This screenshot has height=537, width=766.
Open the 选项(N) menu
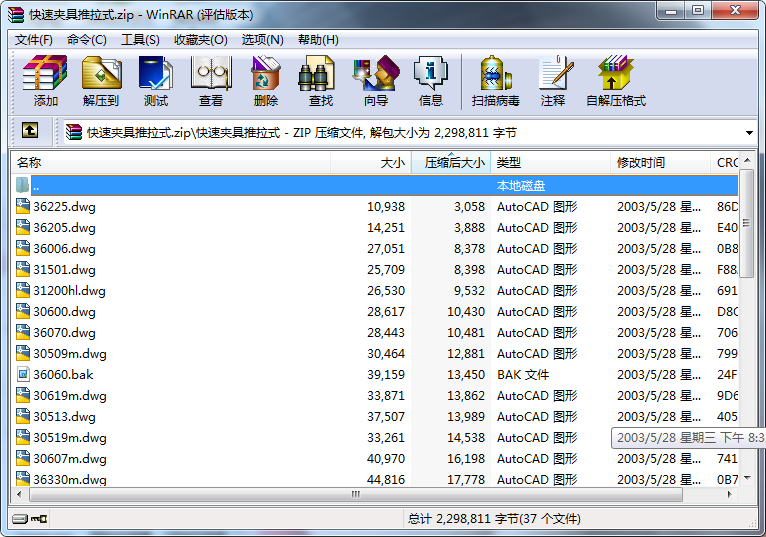click(262, 40)
